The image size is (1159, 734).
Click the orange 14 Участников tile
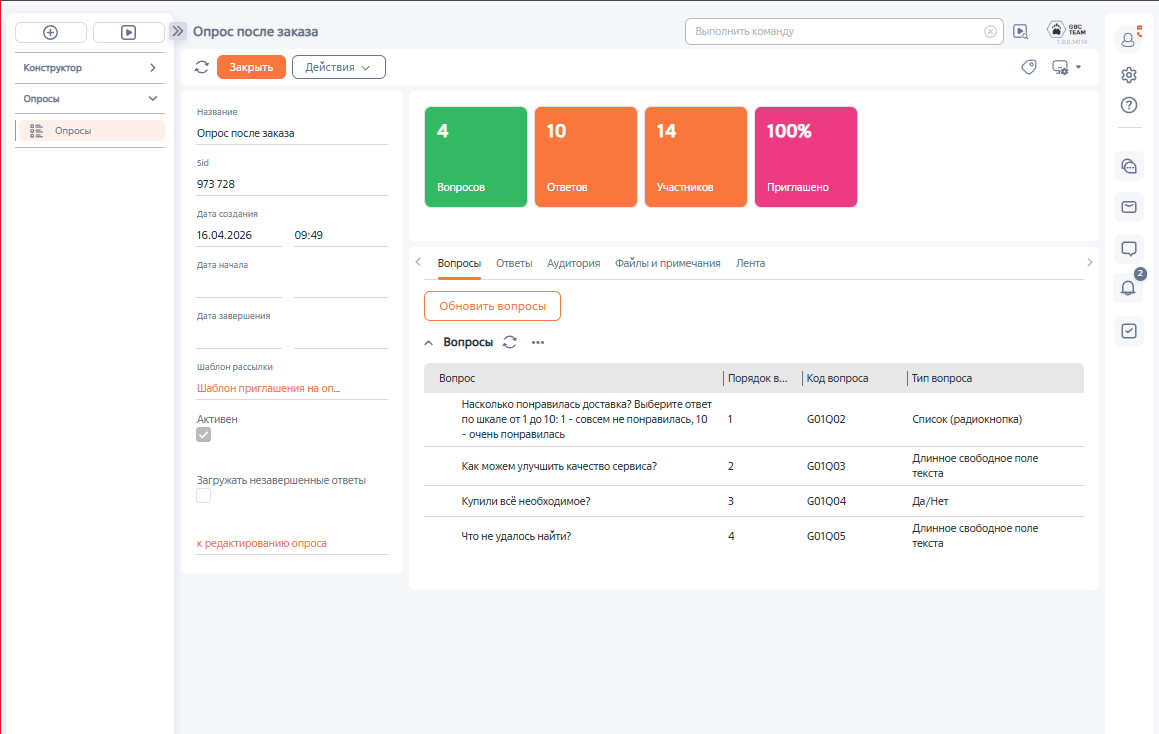point(696,157)
